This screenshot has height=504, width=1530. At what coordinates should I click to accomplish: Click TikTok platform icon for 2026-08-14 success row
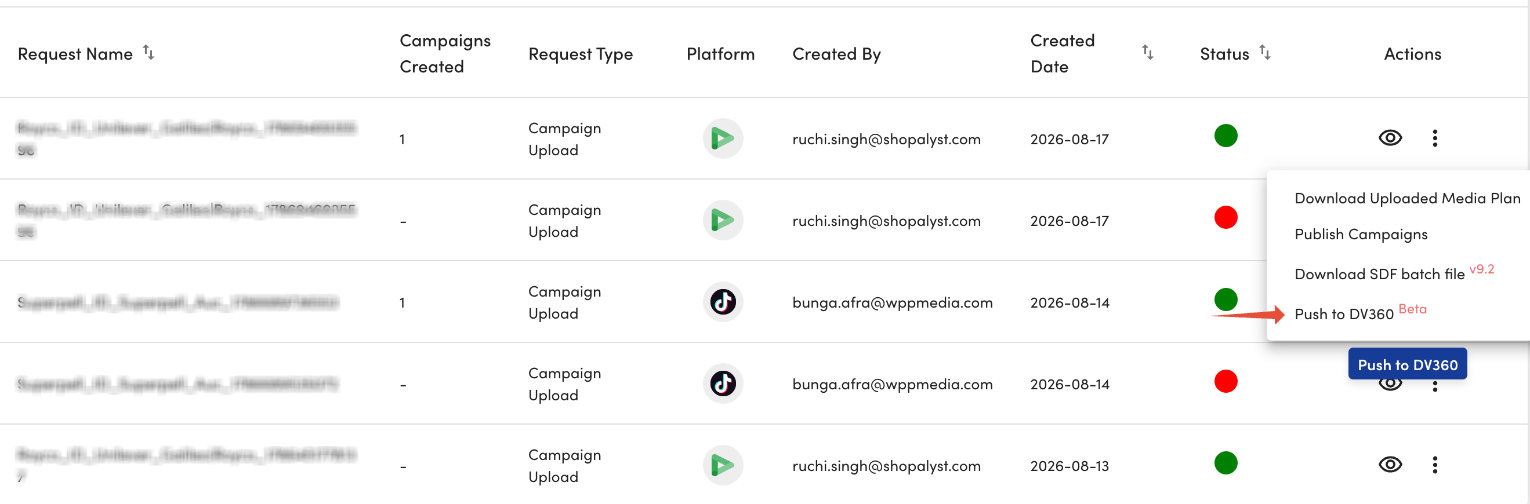point(722,301)
